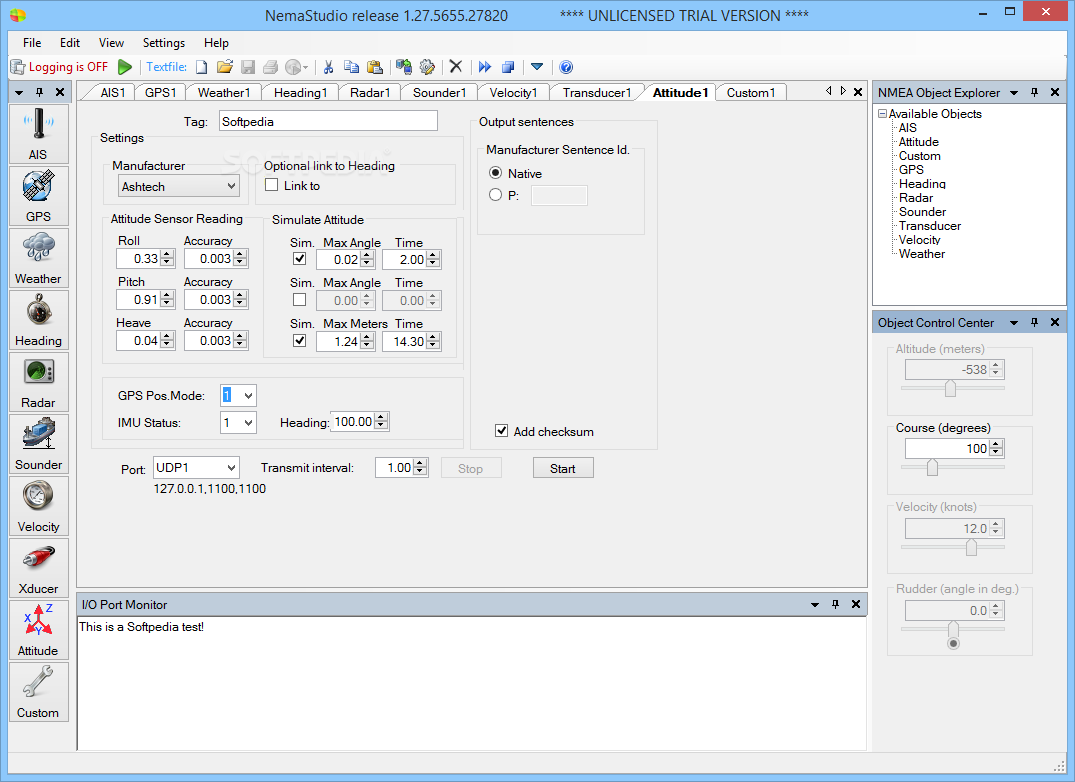Pin the NMEA Object Explorer panel
This screenshot has height=782, width=1075.
coord(1035,93)
